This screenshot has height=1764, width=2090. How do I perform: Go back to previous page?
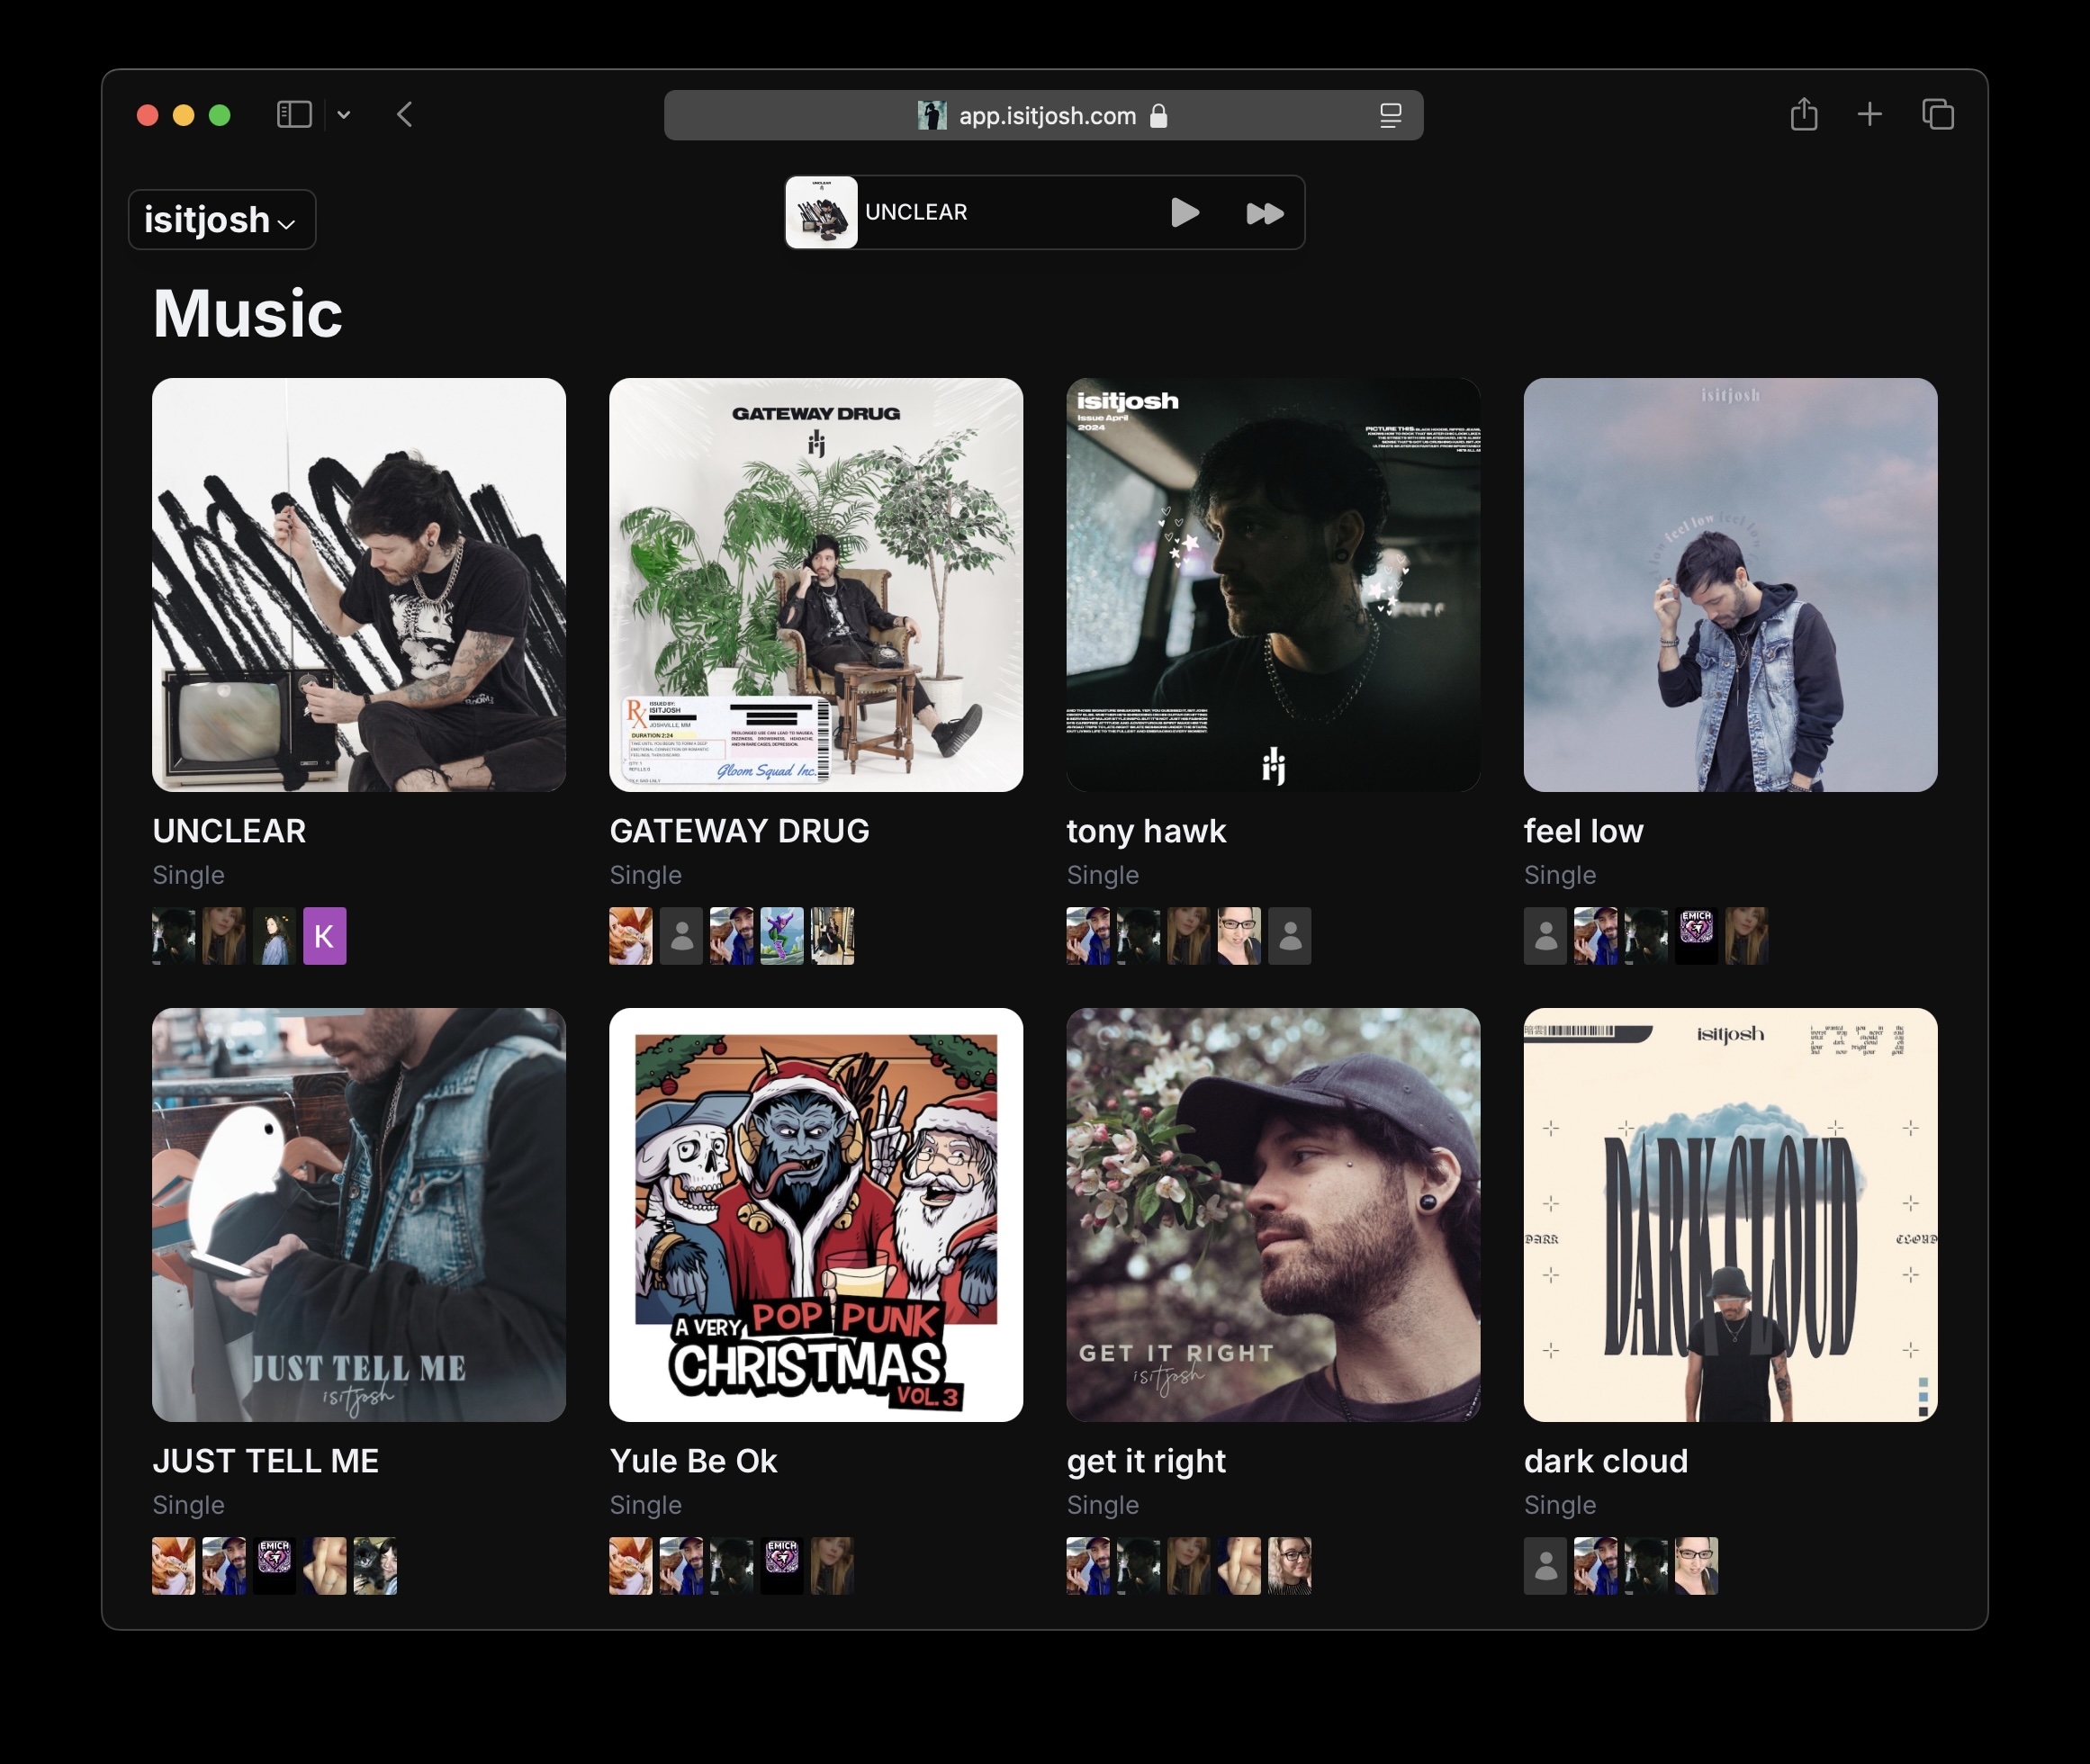click(405, 115)
